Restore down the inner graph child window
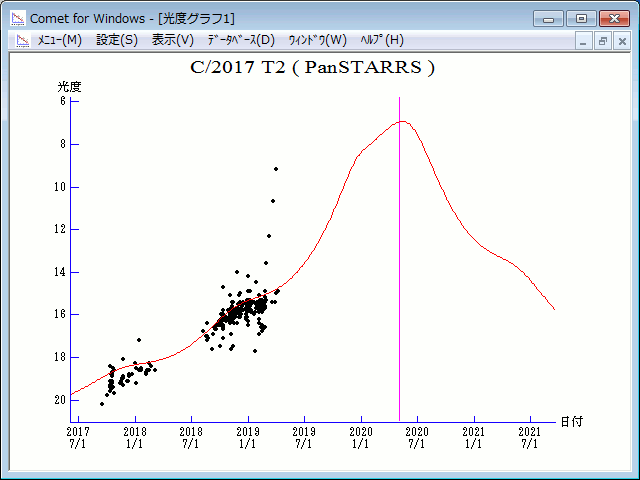This screenshot has width=640, height=480. [x=603, y=41]
